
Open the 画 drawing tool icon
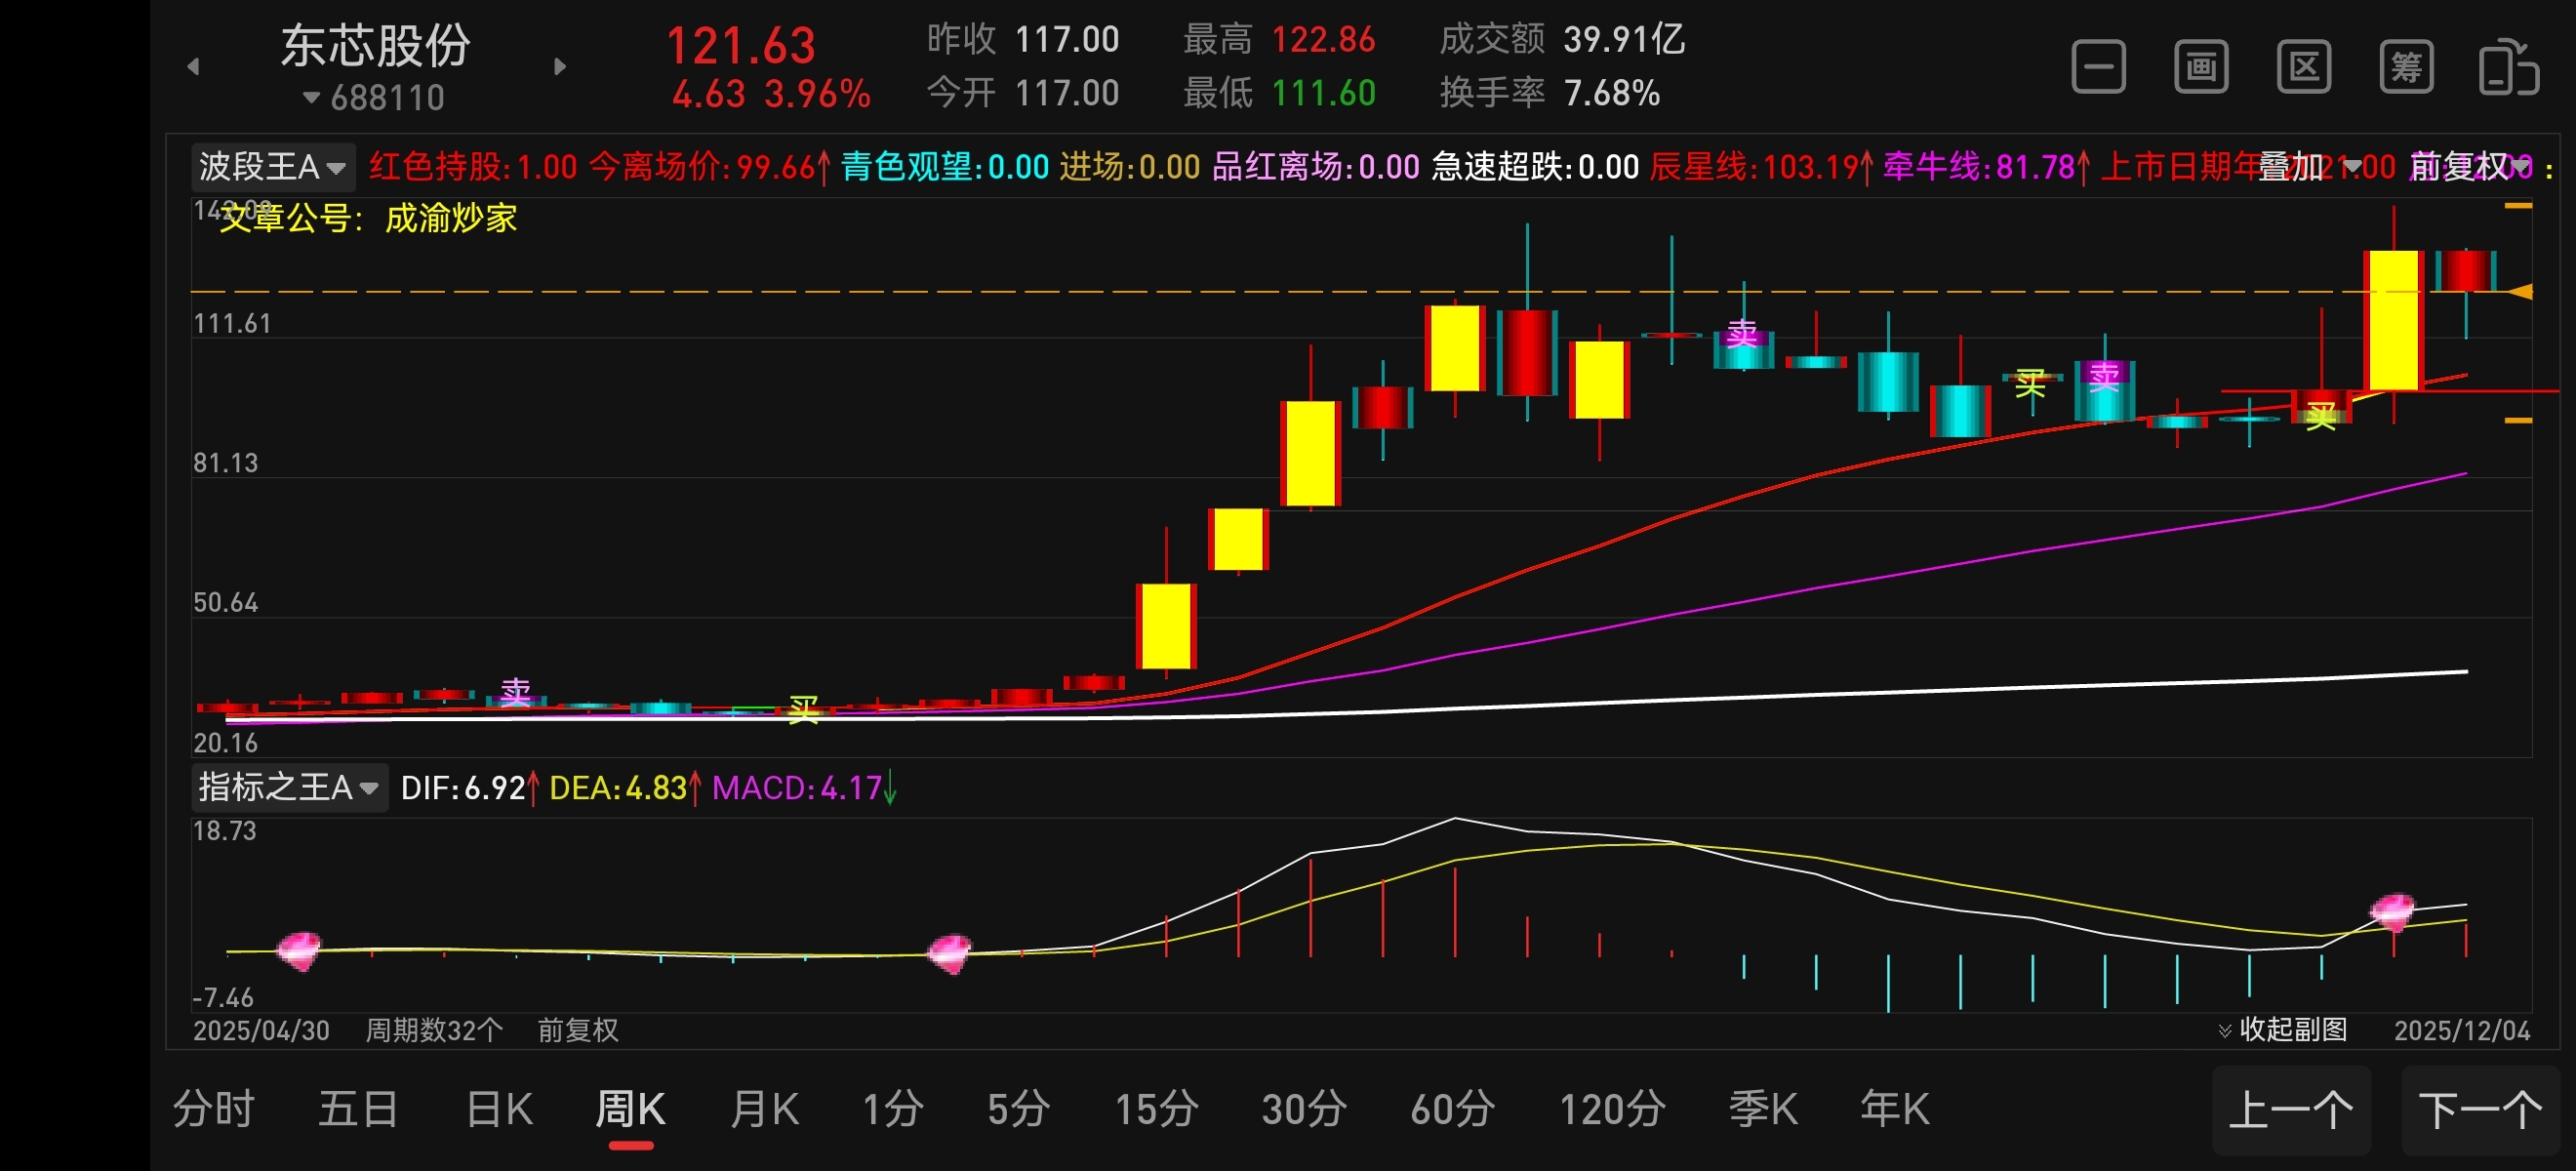point(2201,68)
